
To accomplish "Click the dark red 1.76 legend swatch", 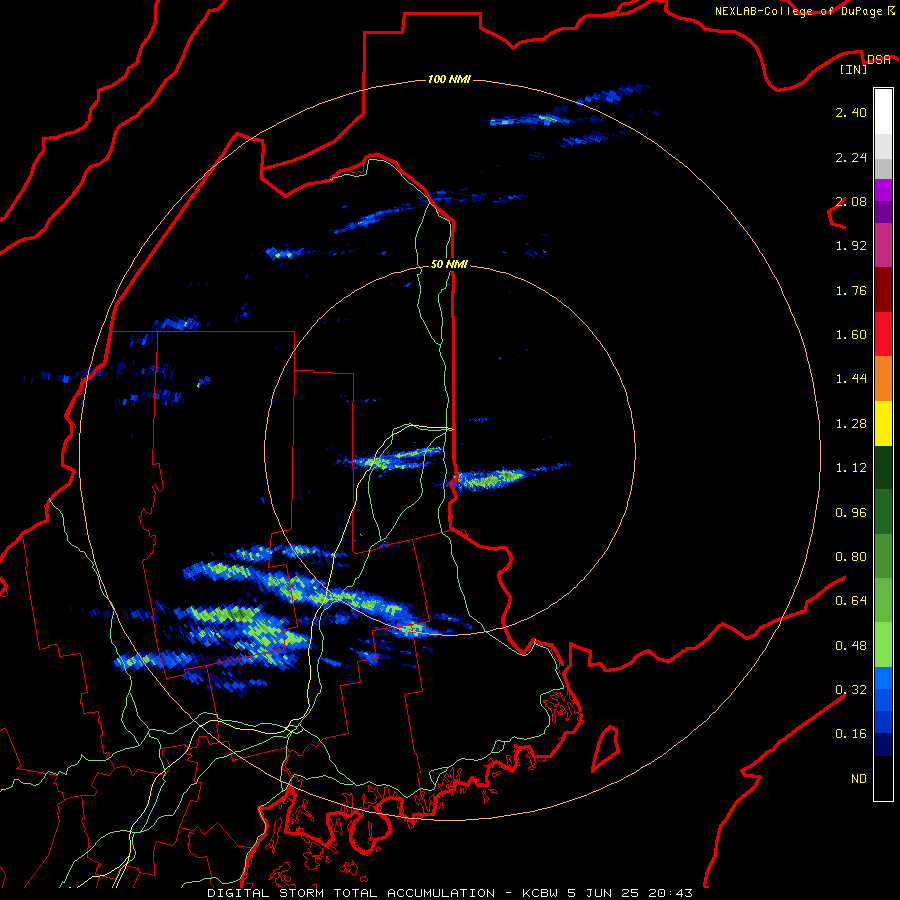I will (x=883, y=290).
